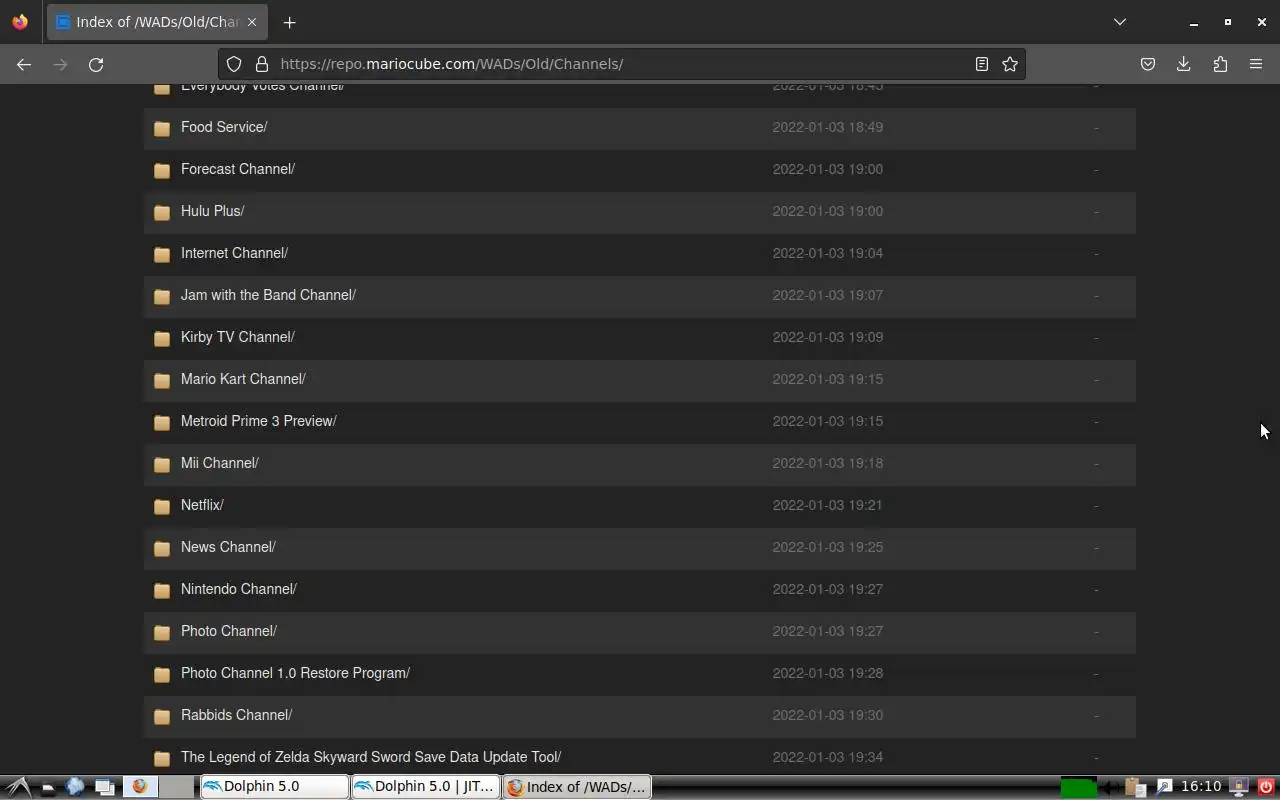This screenshot has height=800, width=1280.
Task: Click folder icon beside Food Service/
Action: pos(162,128)
